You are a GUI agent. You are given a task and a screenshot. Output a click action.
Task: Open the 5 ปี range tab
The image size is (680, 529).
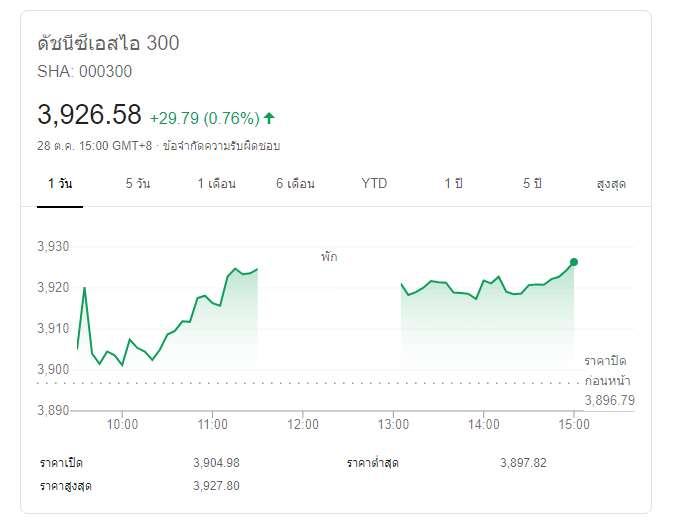[532, 184]
